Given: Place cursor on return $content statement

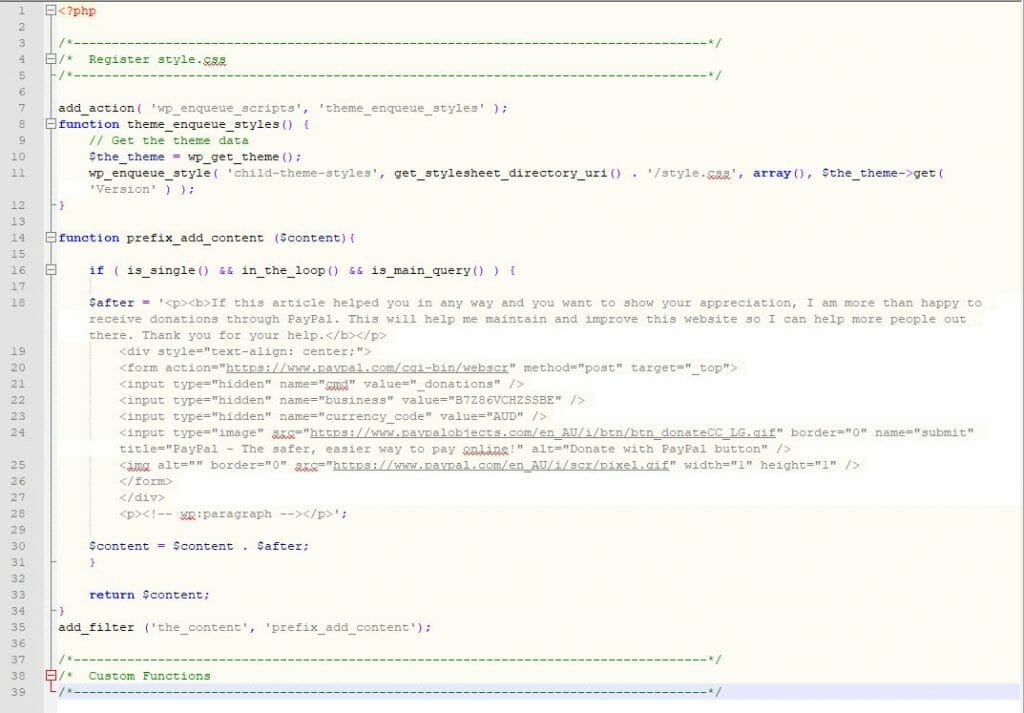Looking at the screenshot, I should click(x=149, y=595).
